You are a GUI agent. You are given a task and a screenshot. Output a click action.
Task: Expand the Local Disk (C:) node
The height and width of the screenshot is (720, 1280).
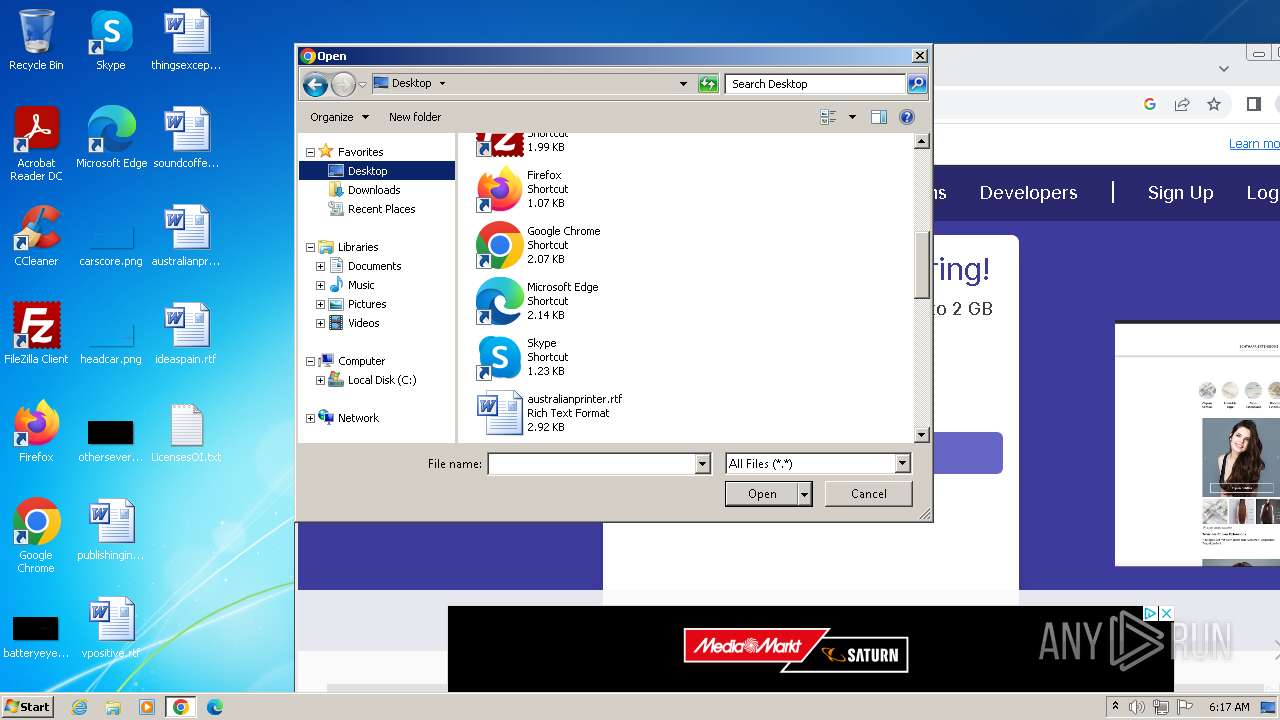(320, 380)
